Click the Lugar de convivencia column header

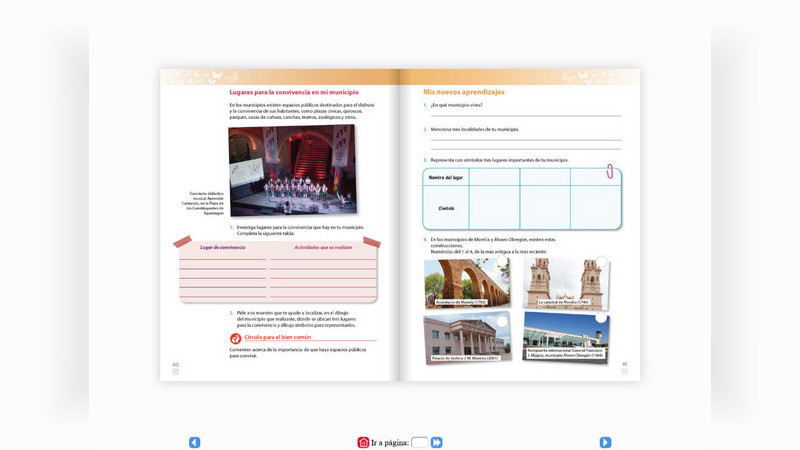222,247
